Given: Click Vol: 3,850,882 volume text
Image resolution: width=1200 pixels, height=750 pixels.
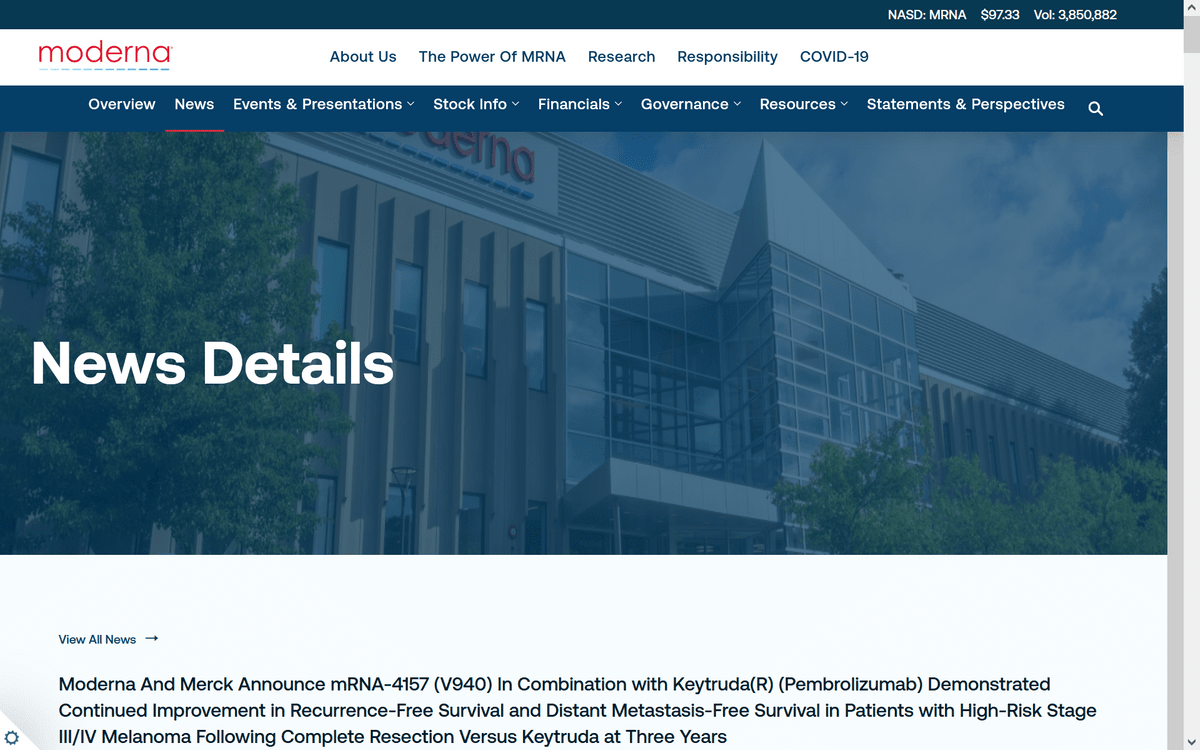Looking at the screenshot, I should click(1075, 15).
